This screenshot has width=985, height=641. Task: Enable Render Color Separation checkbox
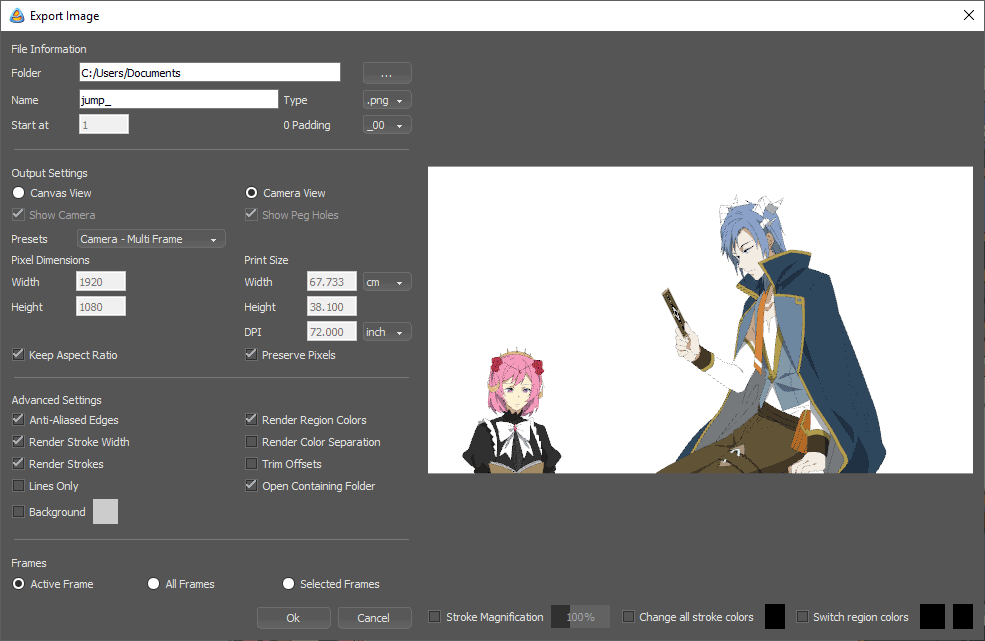click(x=251, y=441)
